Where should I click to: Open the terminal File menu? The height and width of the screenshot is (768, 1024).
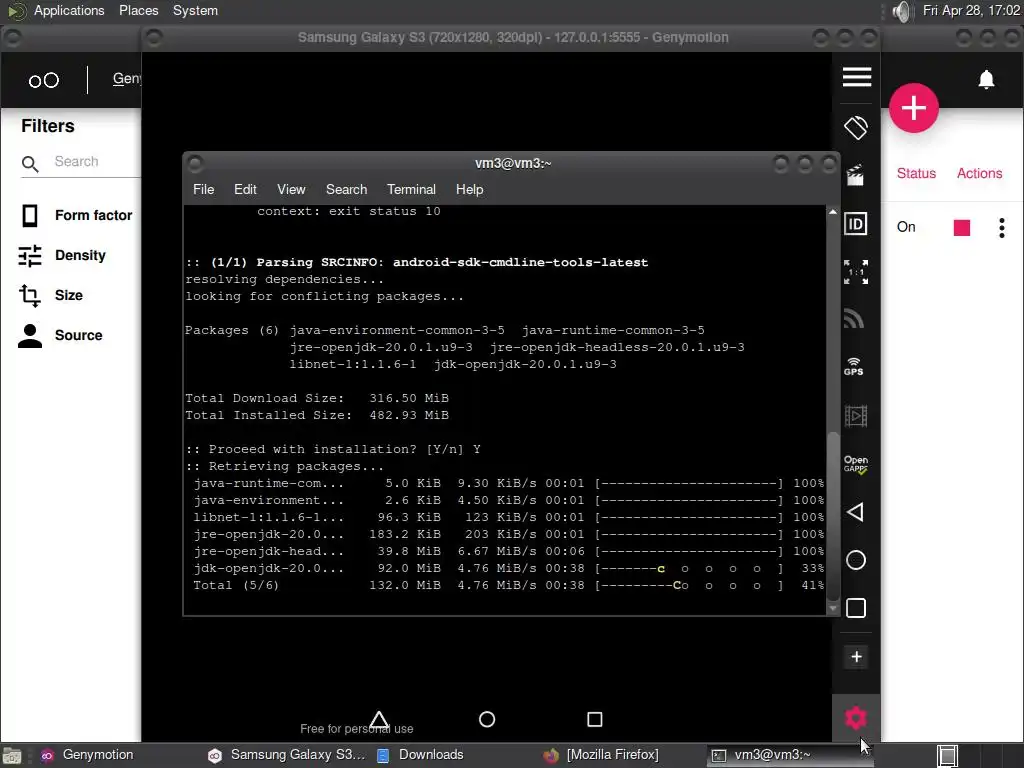[x=203, y=189]
